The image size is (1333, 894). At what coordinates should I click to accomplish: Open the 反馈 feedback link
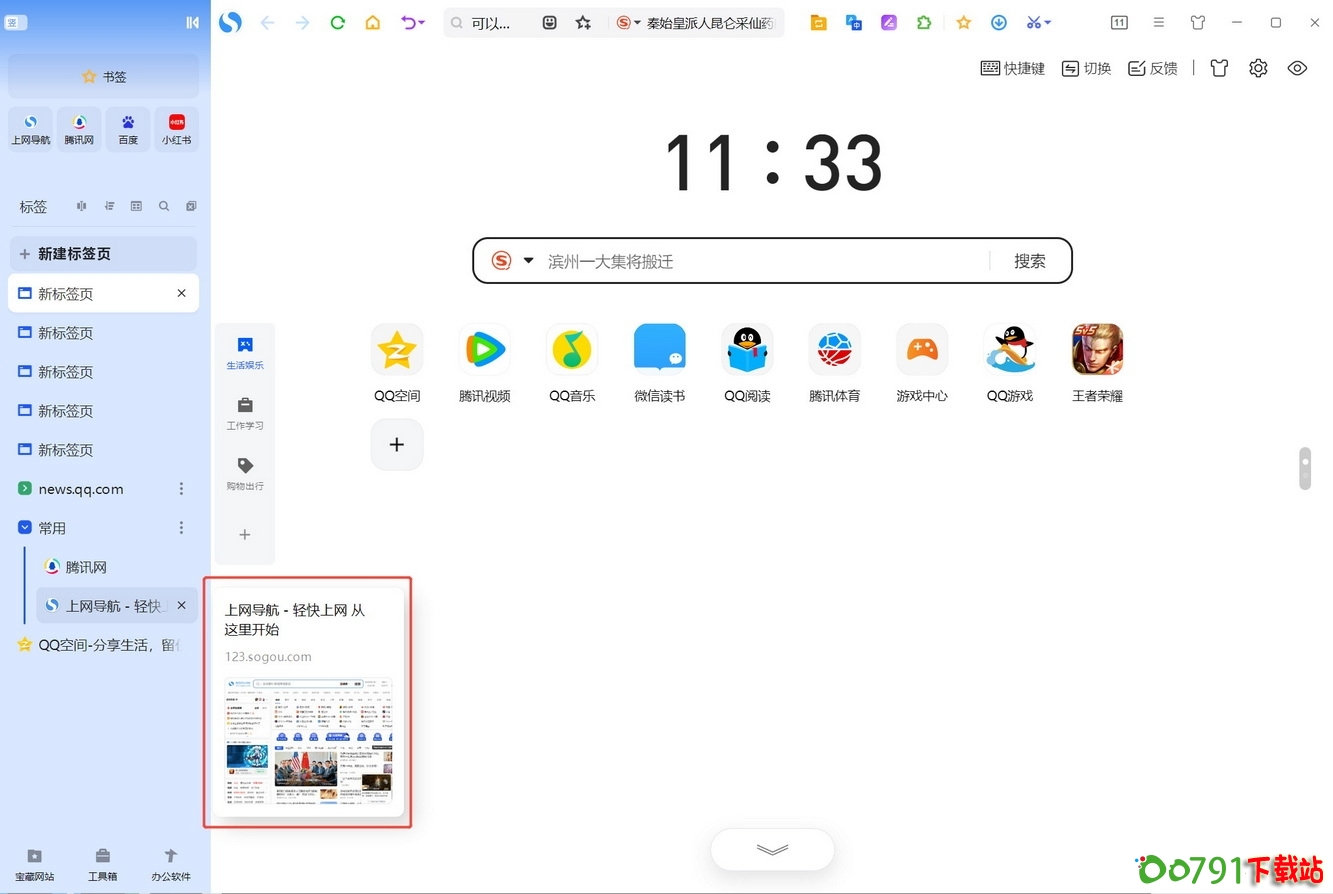(1152, 68)
